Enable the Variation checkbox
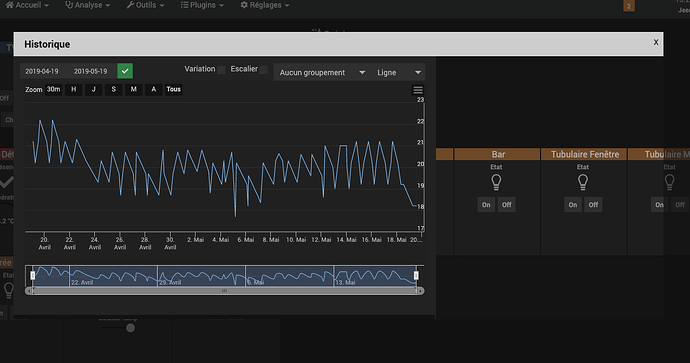The height and width of the screenshot is (363, 690). tap(221, 70)
